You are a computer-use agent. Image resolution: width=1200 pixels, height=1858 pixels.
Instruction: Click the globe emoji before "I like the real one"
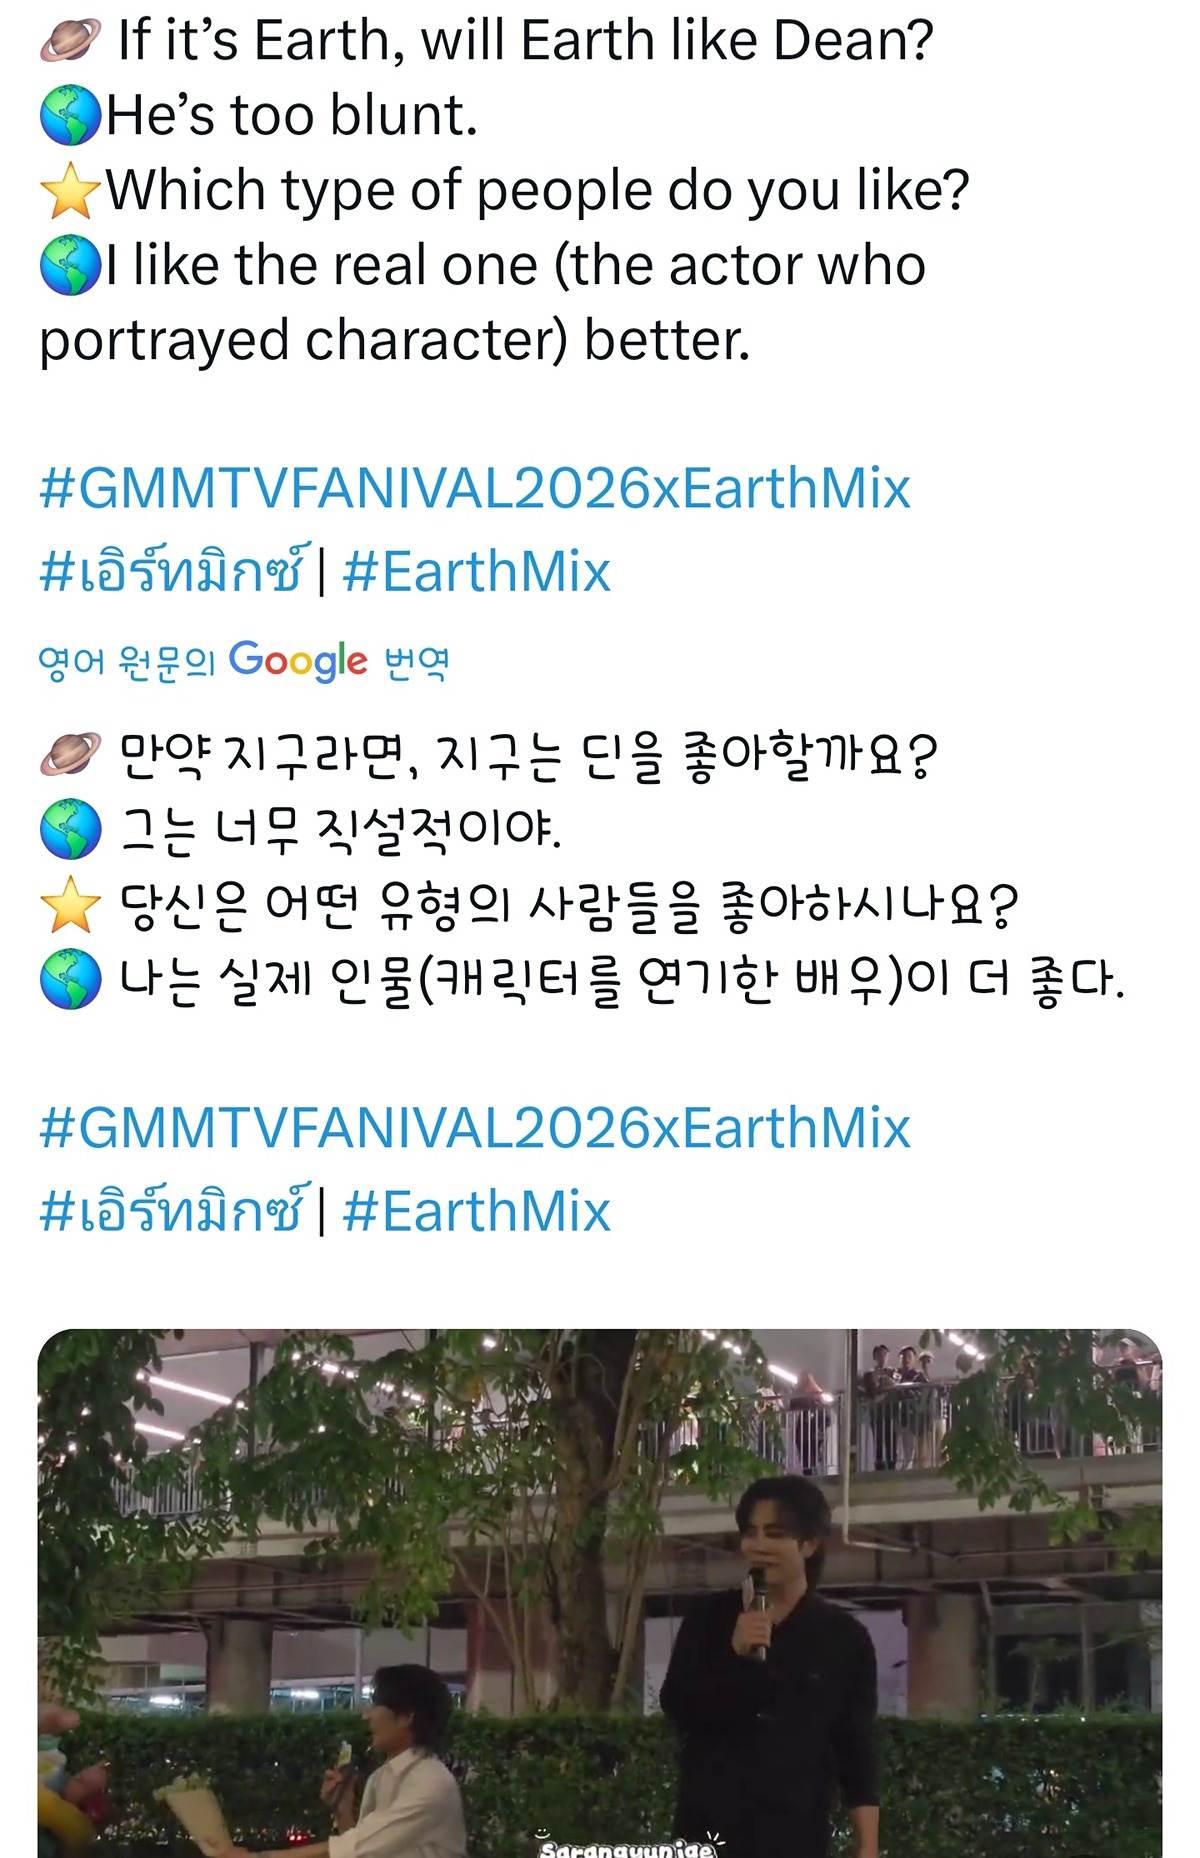click(70, 265)
